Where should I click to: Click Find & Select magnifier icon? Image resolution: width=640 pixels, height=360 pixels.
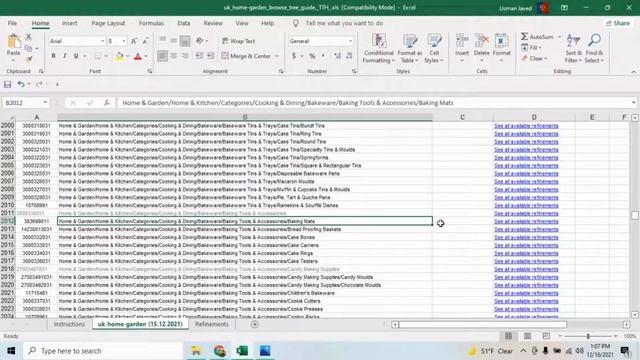(594, 40)
